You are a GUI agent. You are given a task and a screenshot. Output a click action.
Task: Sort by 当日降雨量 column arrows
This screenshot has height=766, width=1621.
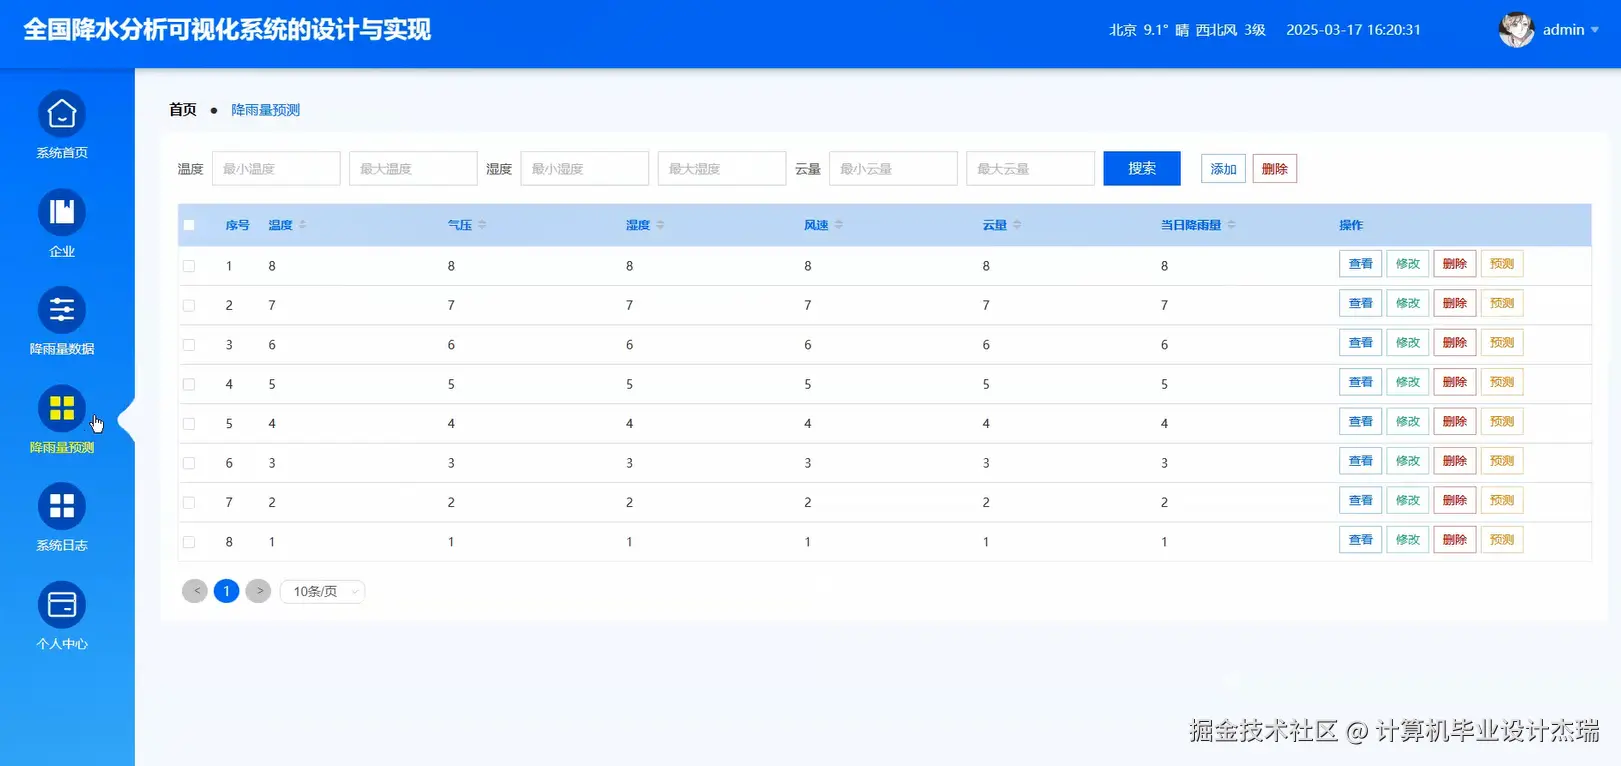tap(1231, 225)
